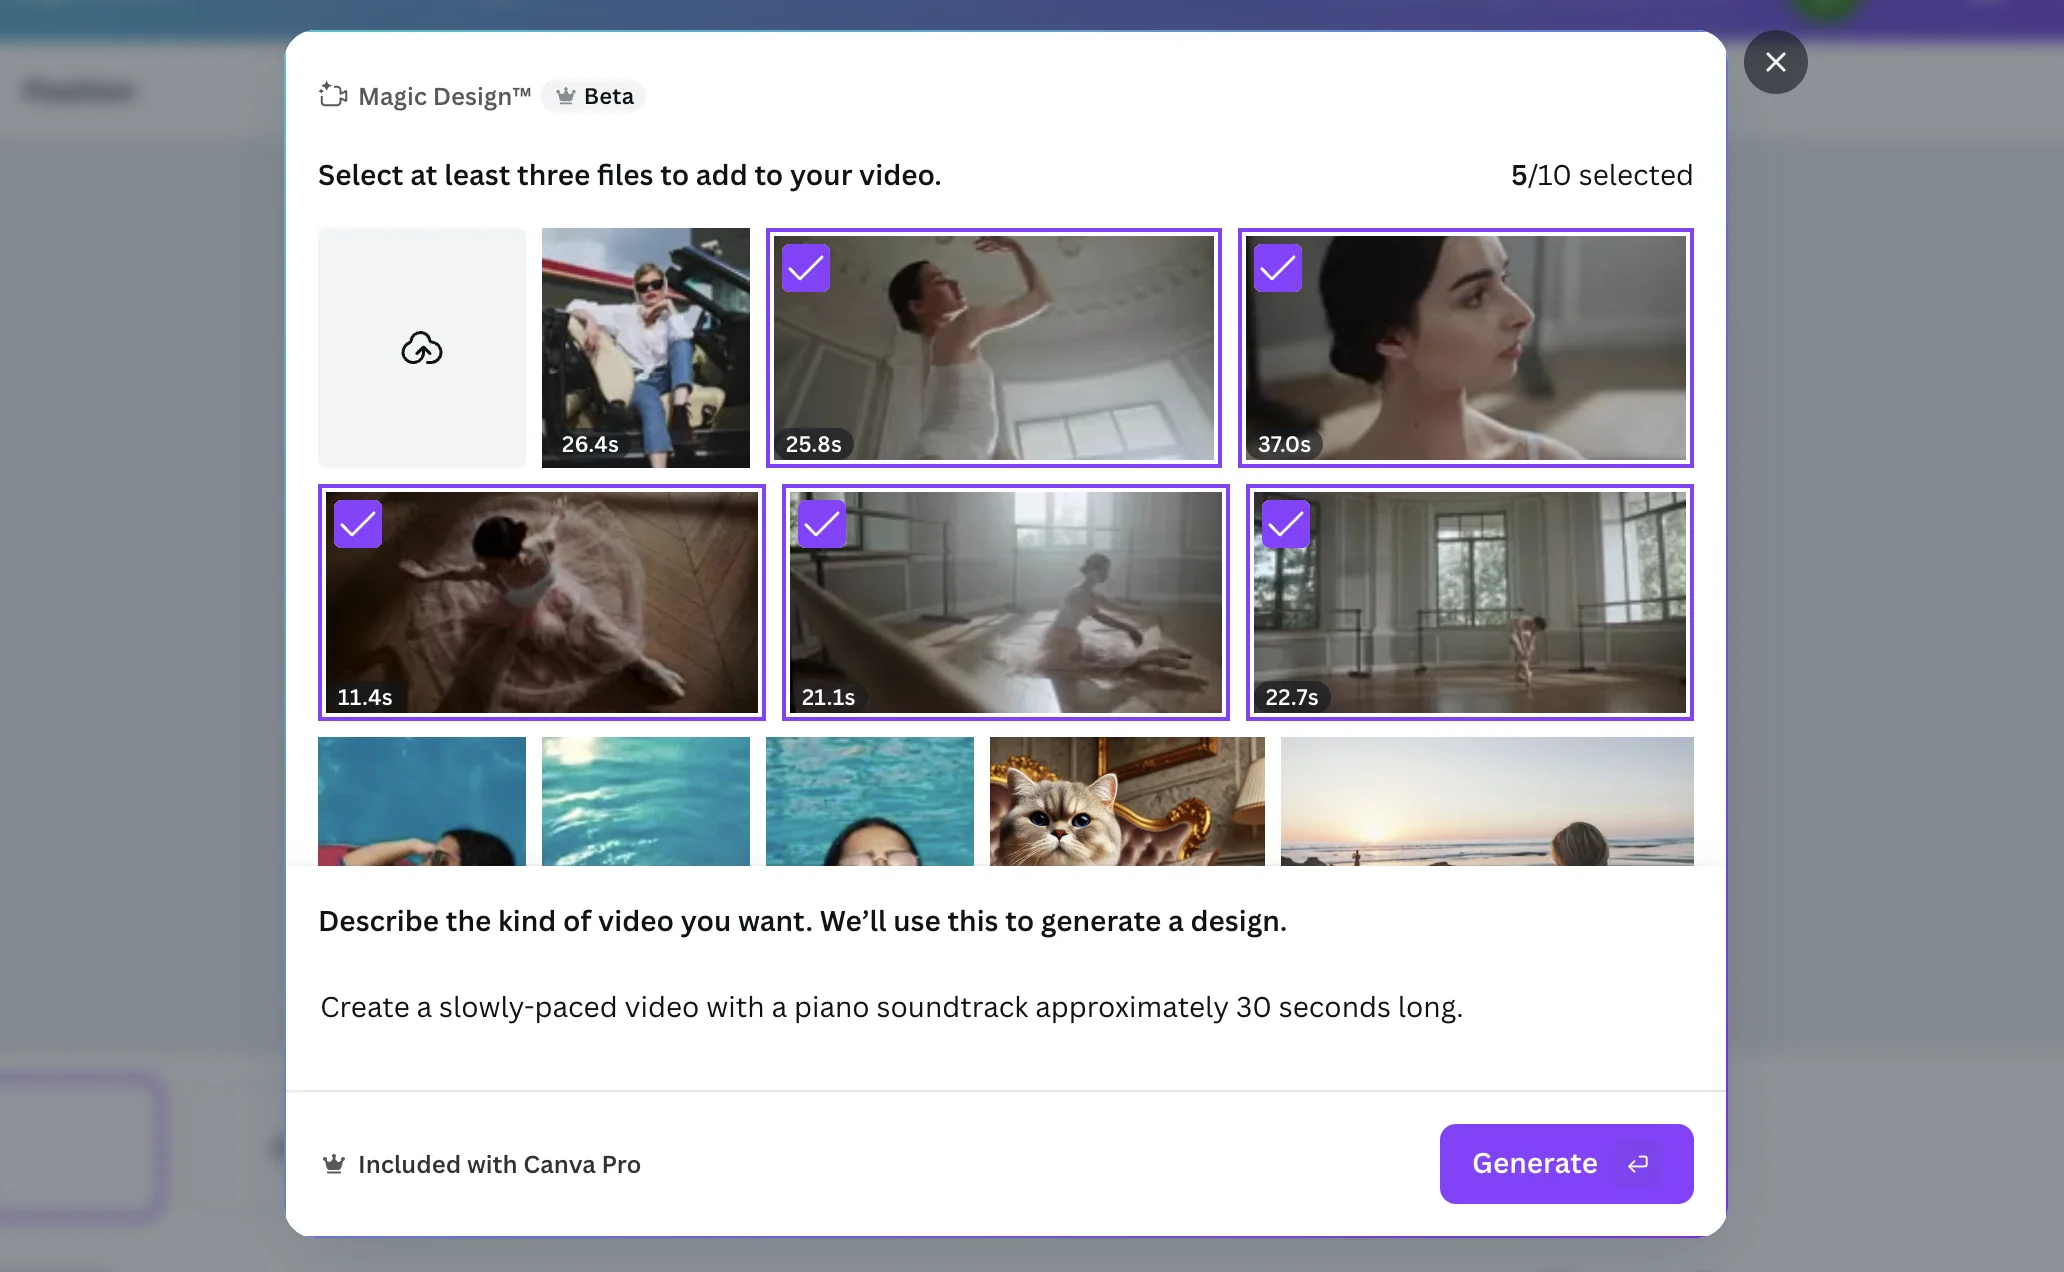
Task: Select the person with glasses in pool thumbnail
Action: (869, 801)
